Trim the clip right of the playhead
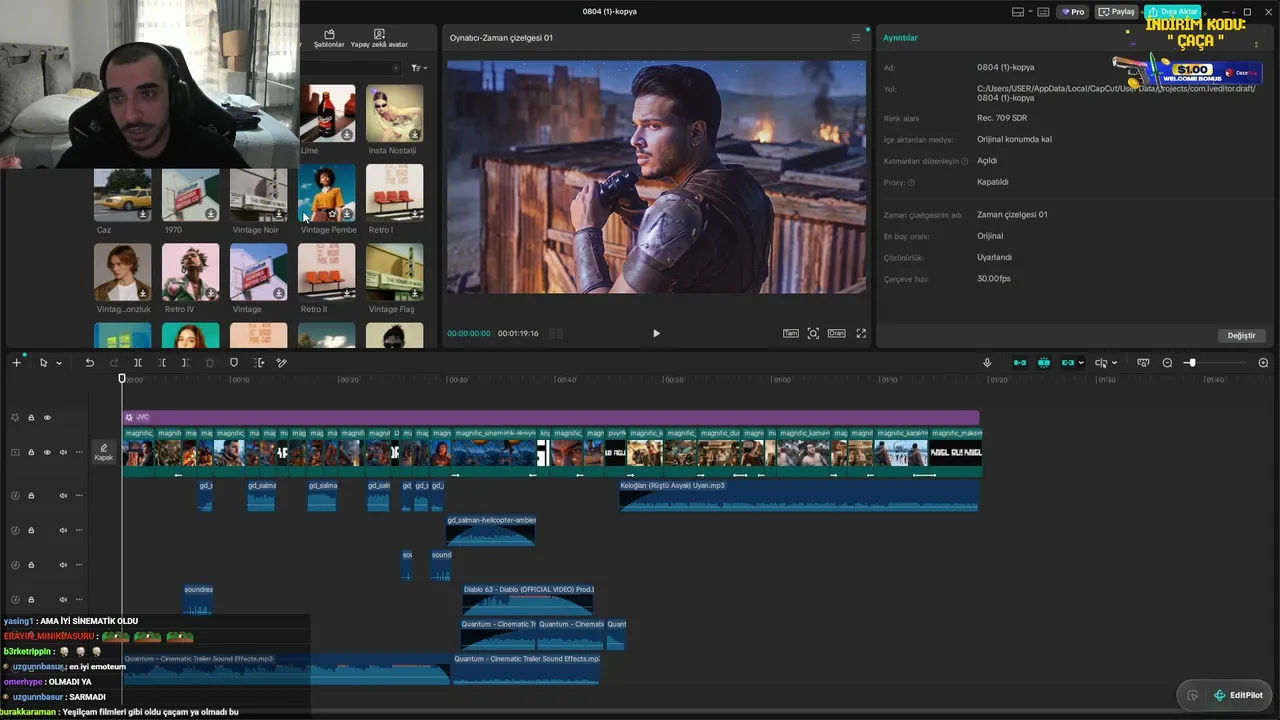Viewport: 1280px width, 720px height. point(186,363)
